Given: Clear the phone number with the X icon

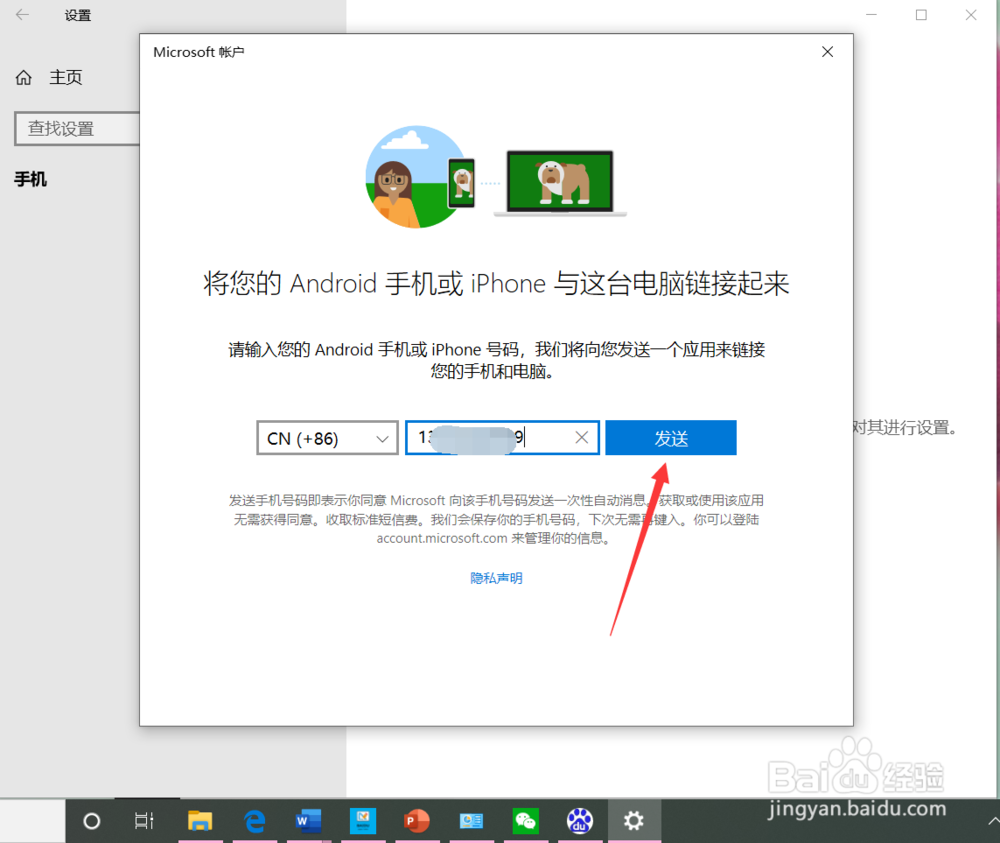Looking at the screenshot, I should pos(581,437).
